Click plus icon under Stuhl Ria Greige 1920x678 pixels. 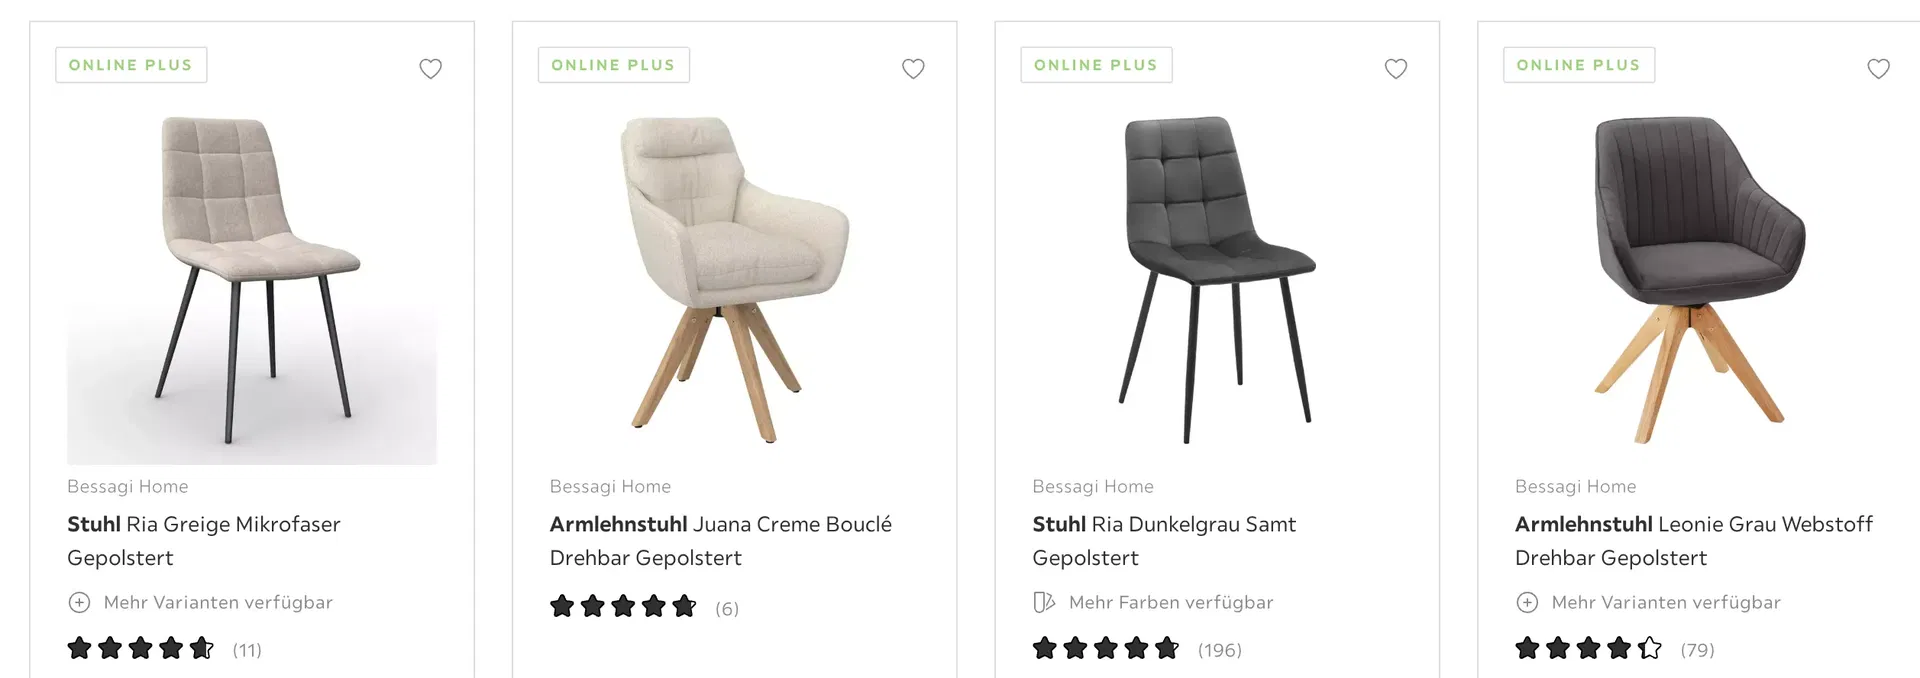[x=79, y=603]
